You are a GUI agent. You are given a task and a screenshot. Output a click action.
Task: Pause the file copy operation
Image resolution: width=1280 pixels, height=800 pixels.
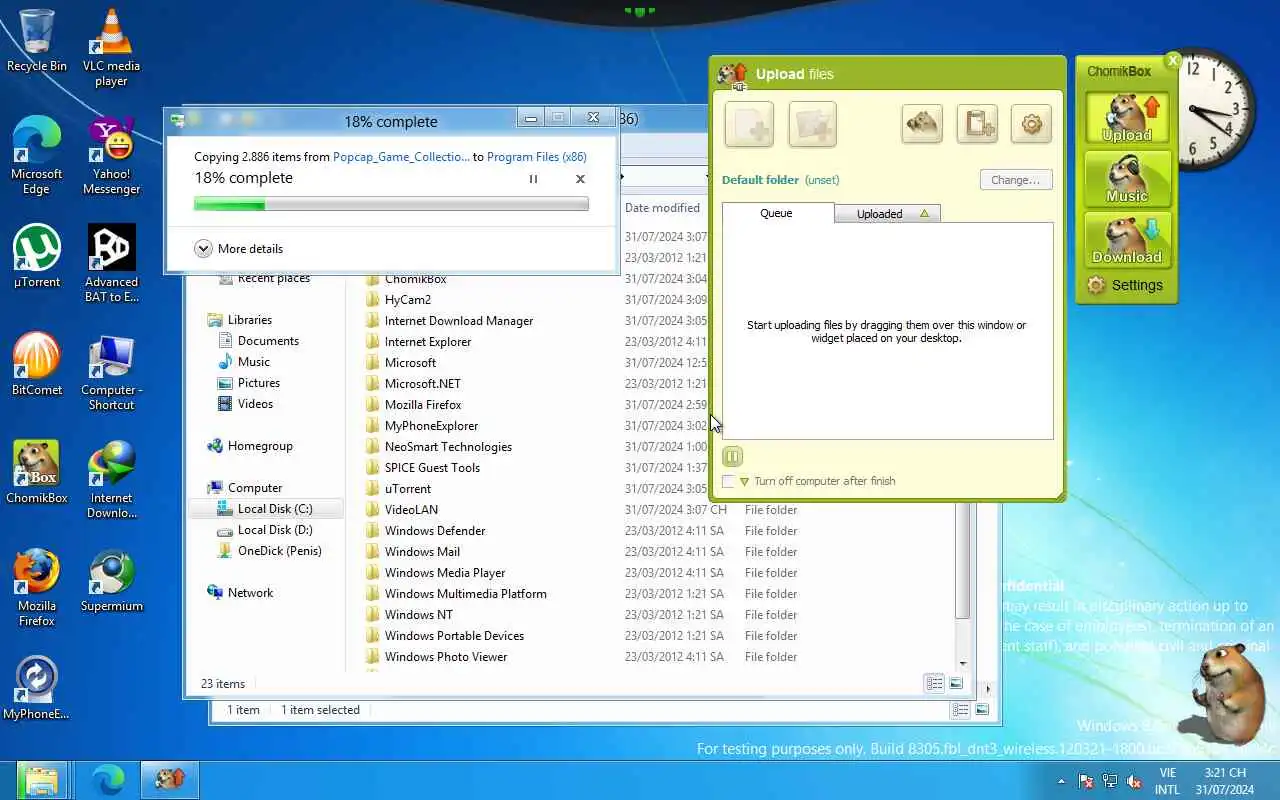[x=533, y=179]
